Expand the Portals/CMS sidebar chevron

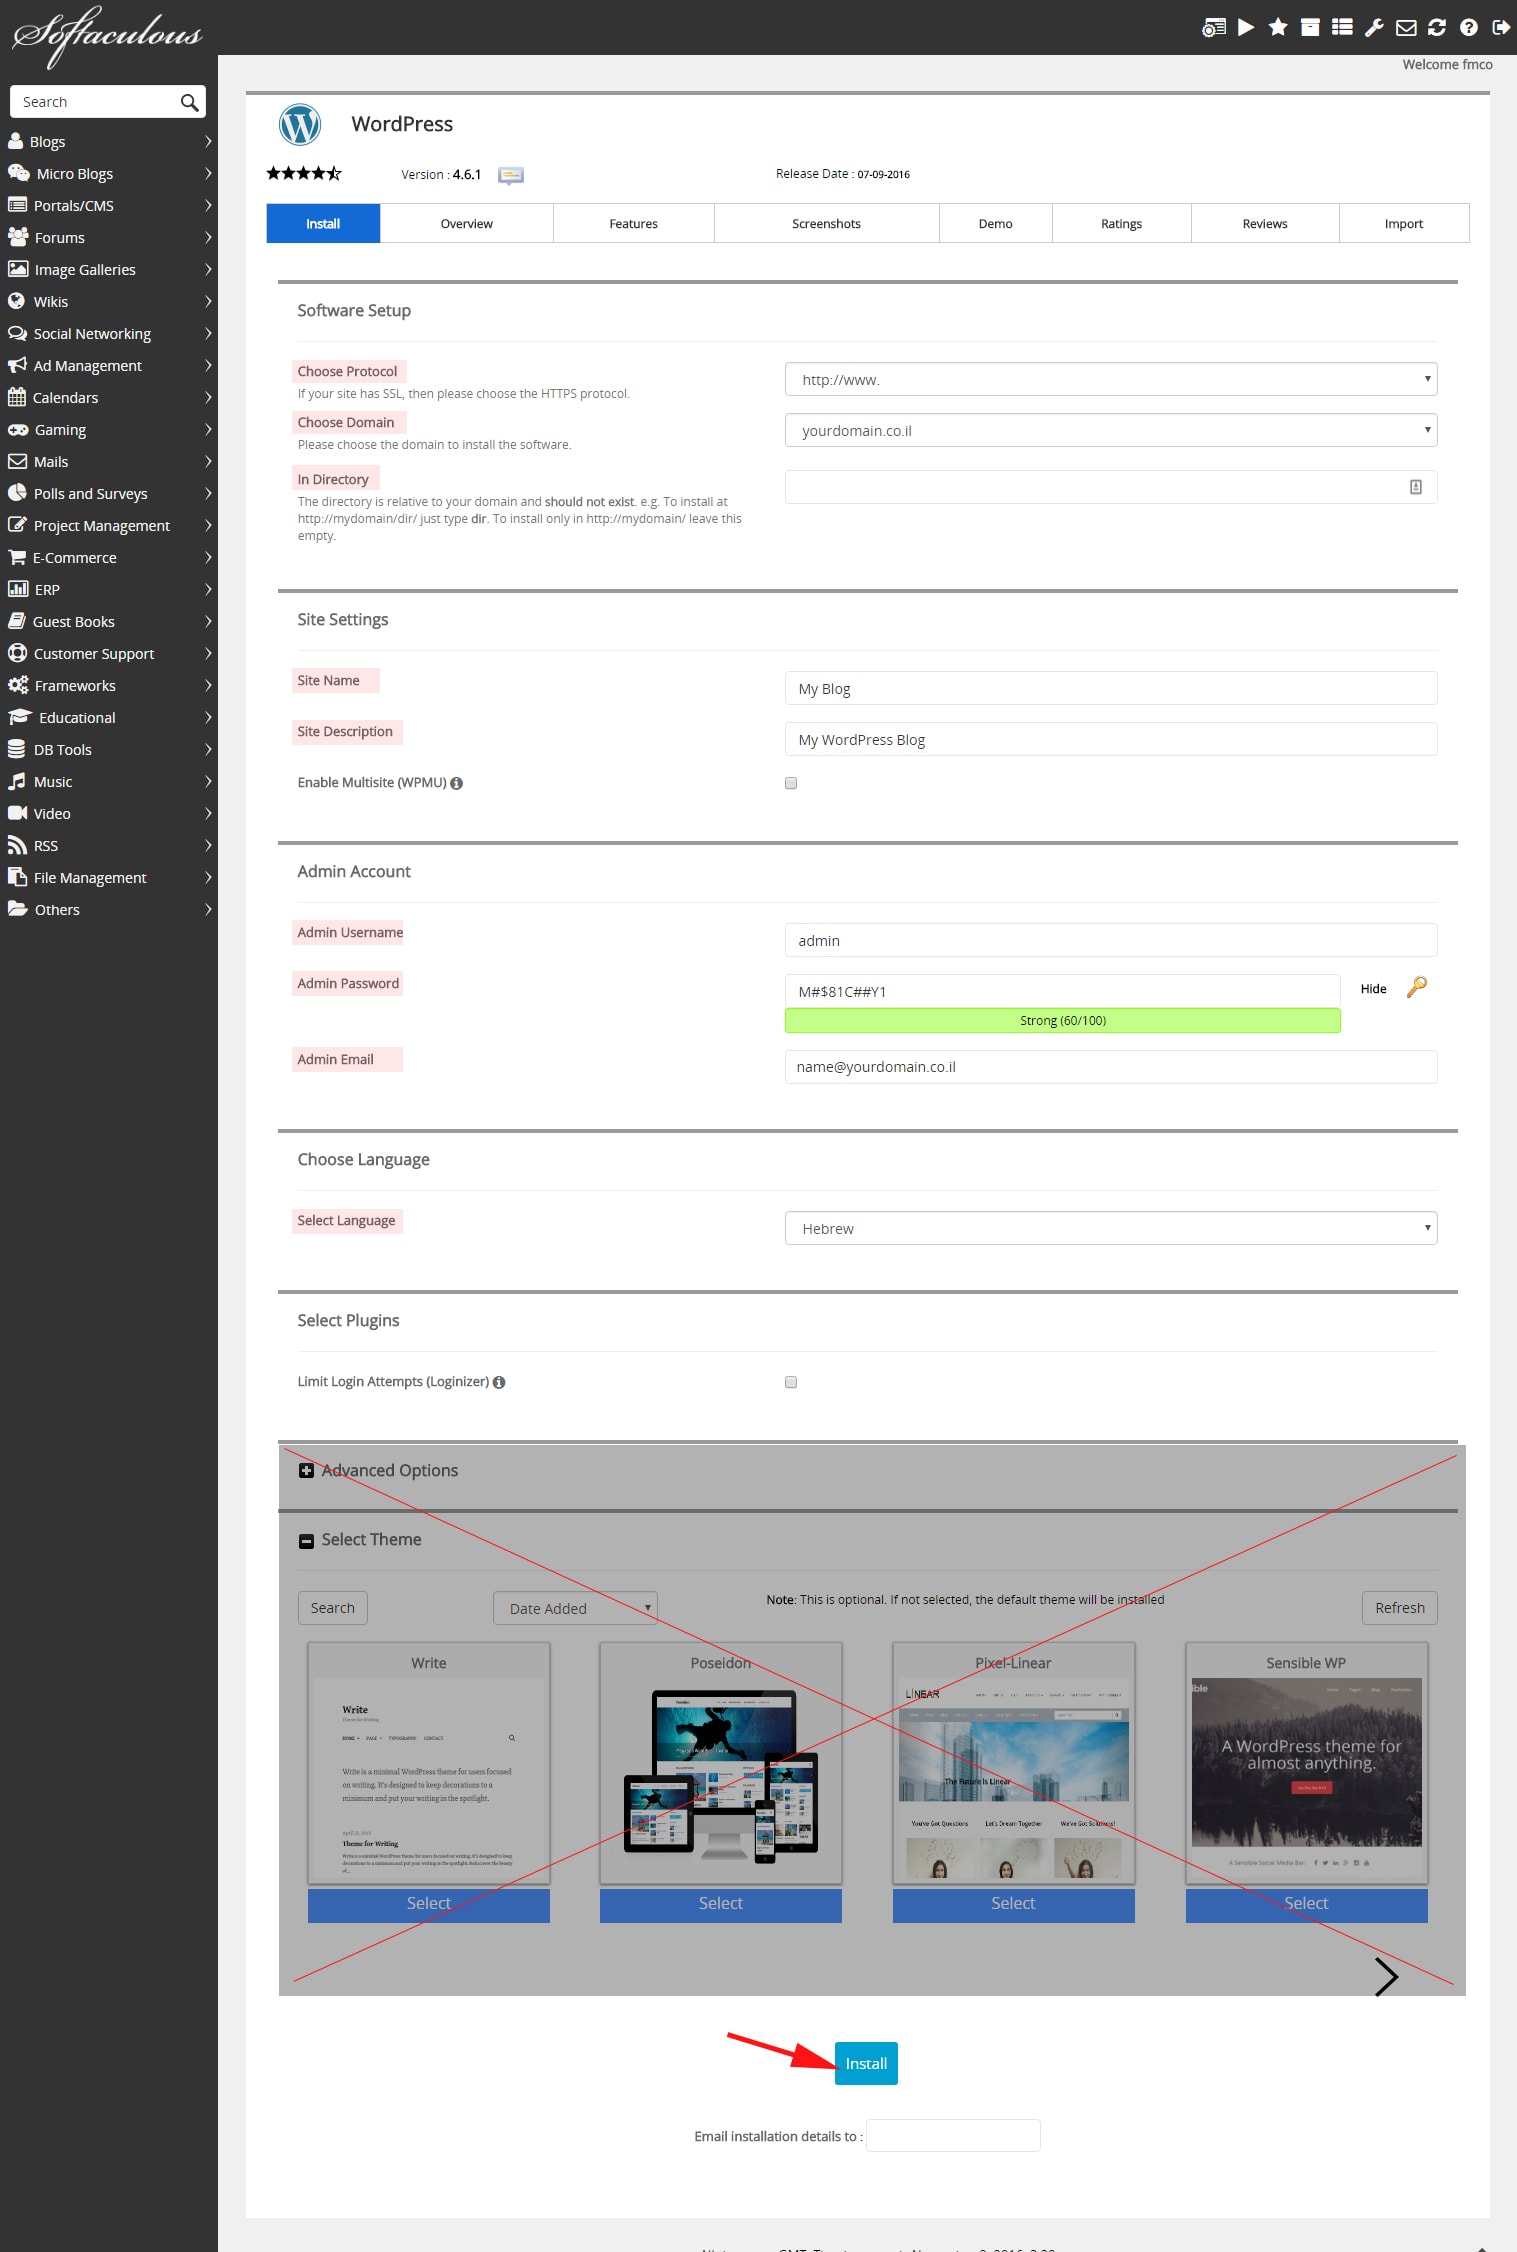208,206
